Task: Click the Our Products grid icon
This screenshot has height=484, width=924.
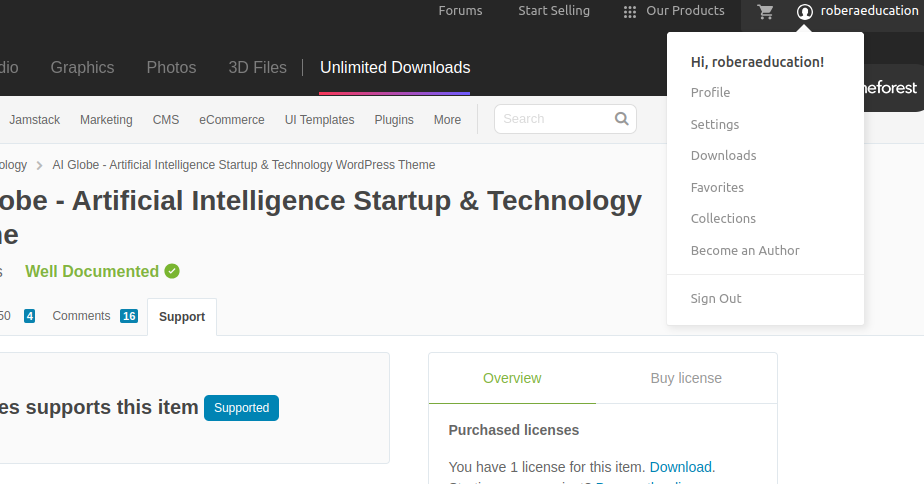Action: (629, 12)
